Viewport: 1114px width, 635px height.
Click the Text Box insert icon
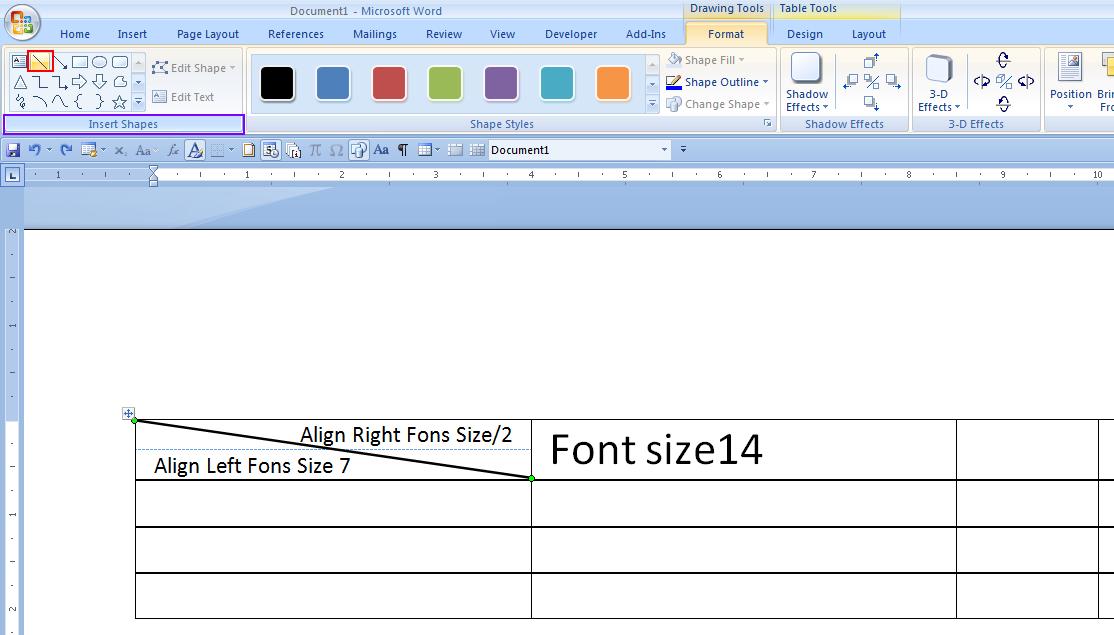19,61
